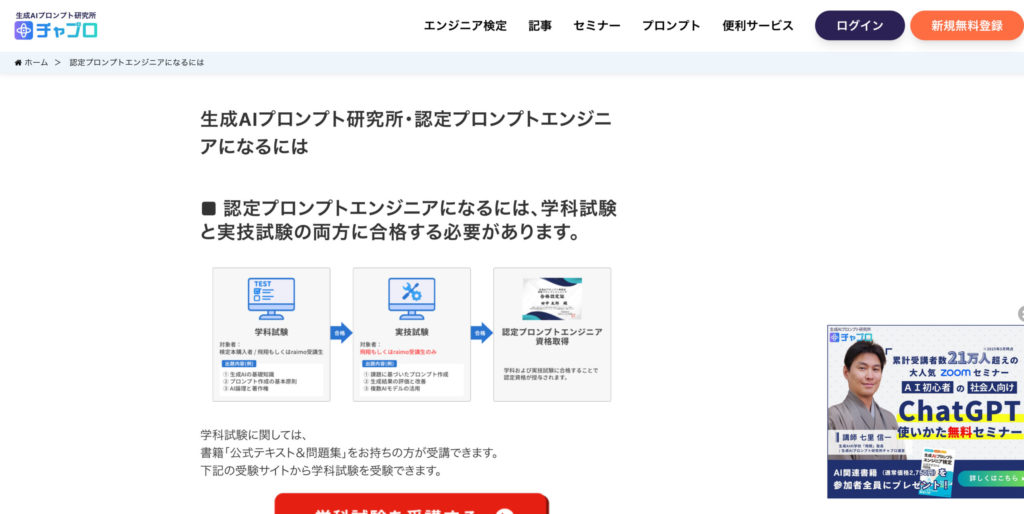Open the 便利サービス menu item

tap(758, 25)
